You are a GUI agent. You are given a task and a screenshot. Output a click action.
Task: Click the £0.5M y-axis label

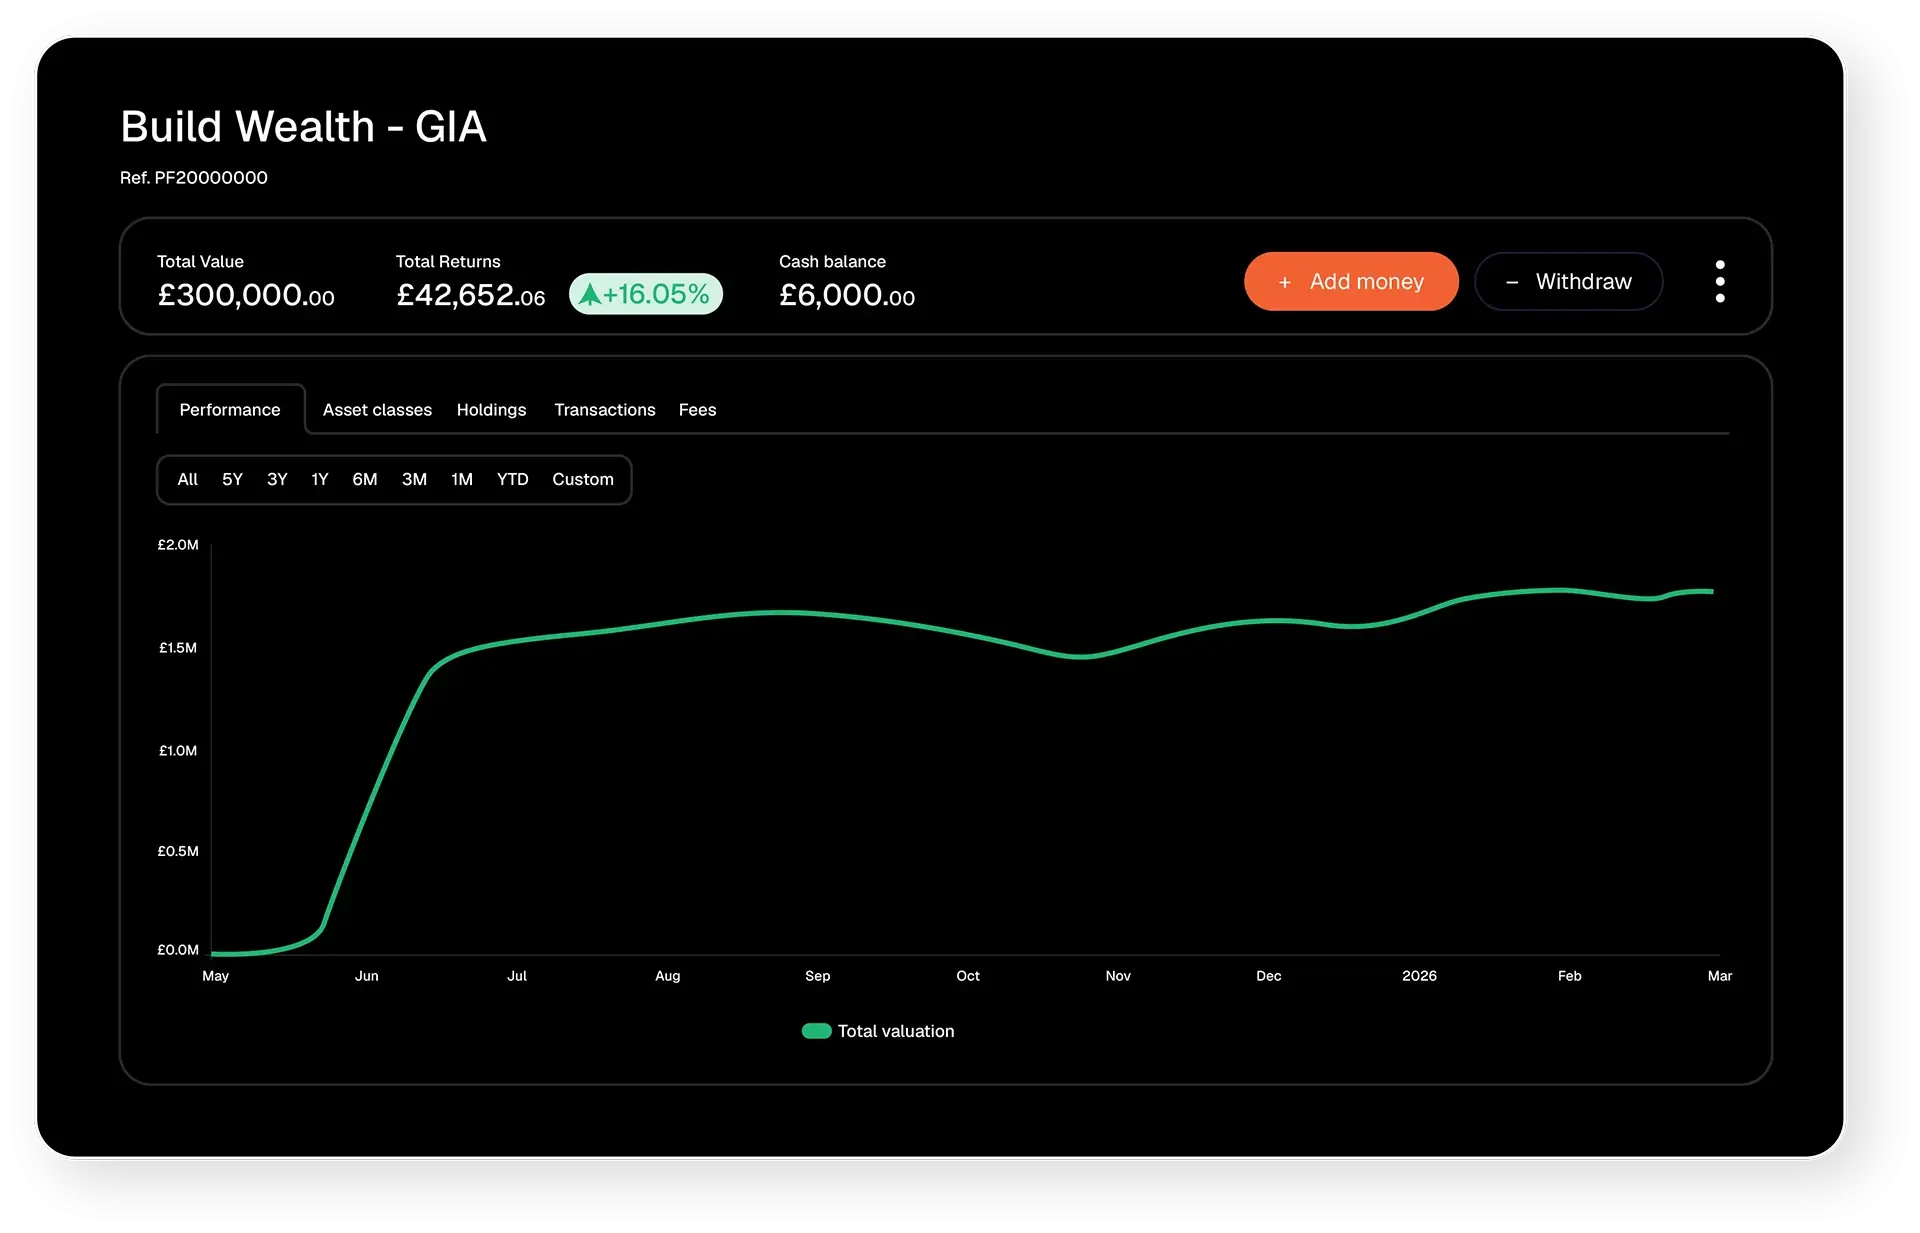point(178,851)
